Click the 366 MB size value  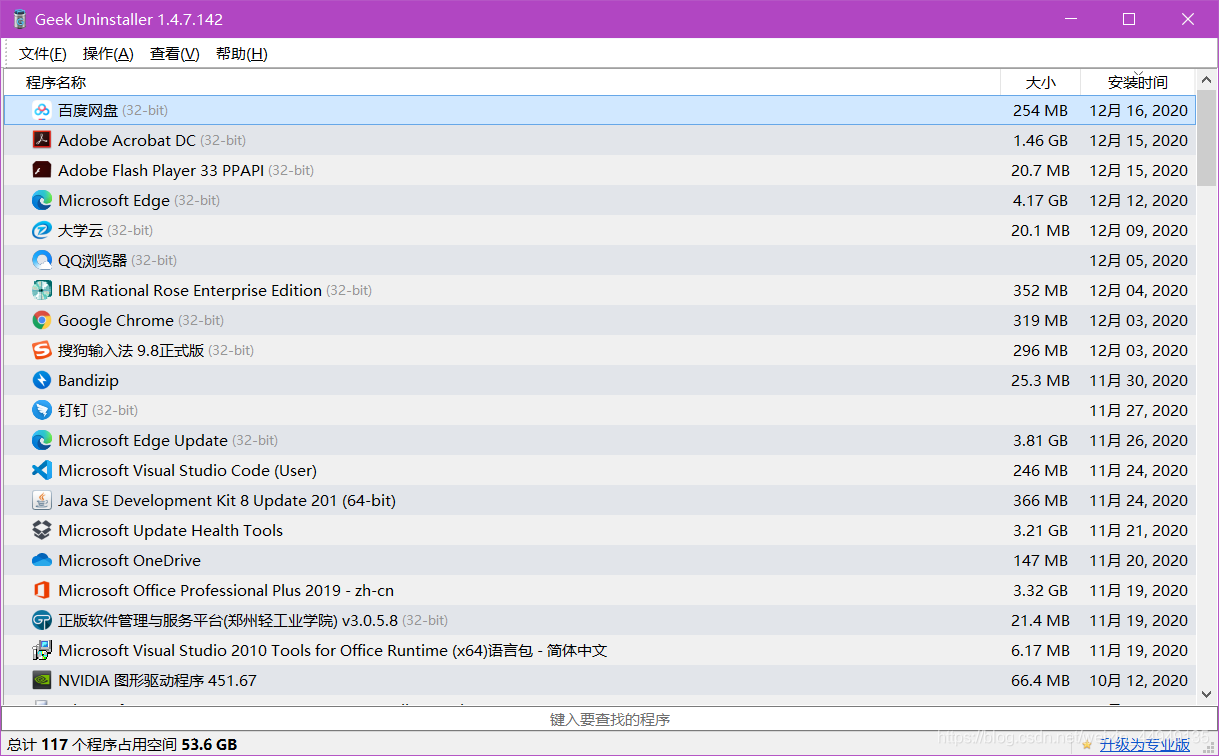(1040, 500)
